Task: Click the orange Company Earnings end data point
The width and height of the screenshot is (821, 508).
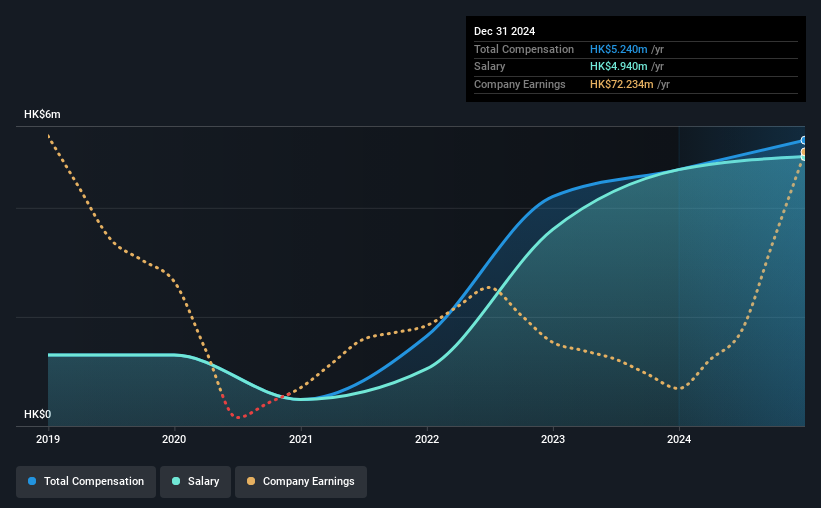Action: (804, 152)
